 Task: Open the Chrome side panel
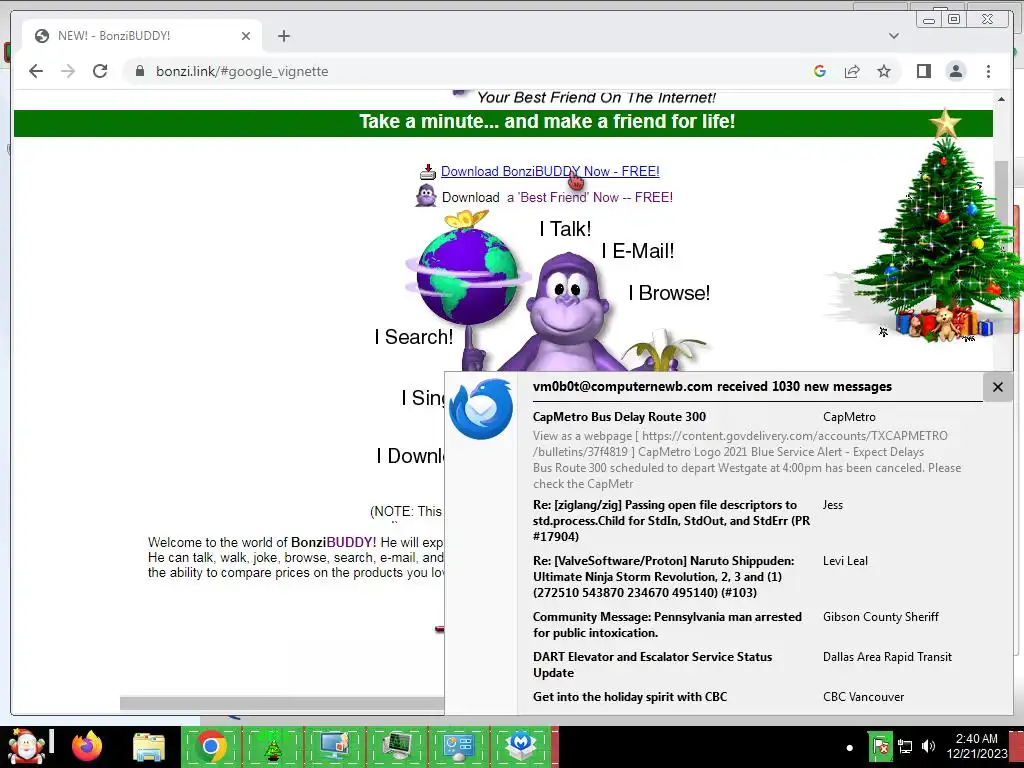[x=923, y=71]
